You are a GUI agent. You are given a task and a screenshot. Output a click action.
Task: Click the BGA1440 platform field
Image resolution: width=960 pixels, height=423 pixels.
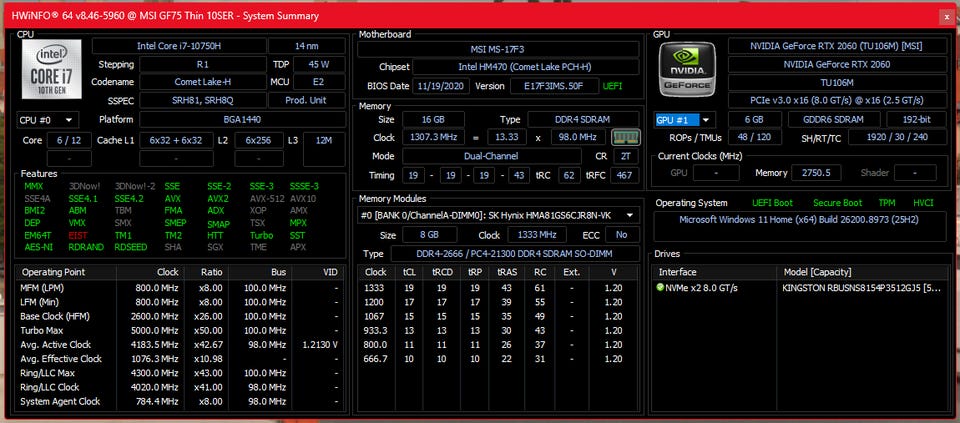(x=242, y=119)
